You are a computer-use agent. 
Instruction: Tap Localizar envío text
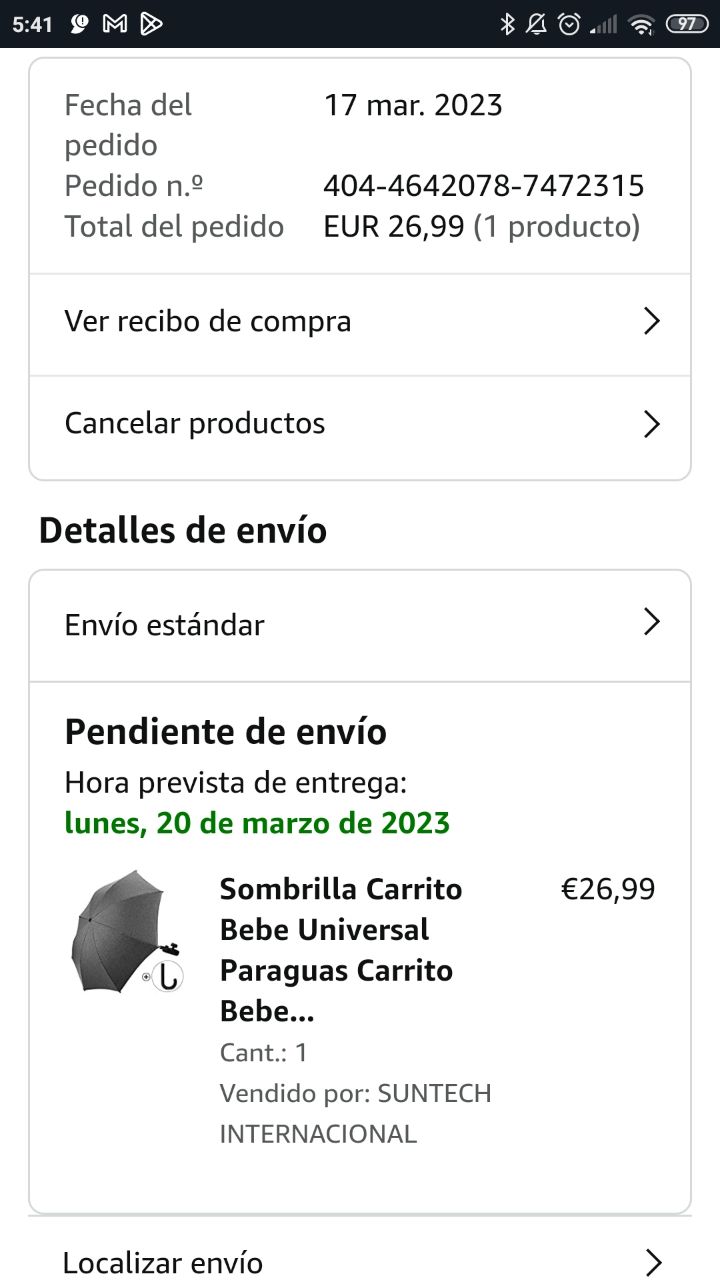[163, 1263]
